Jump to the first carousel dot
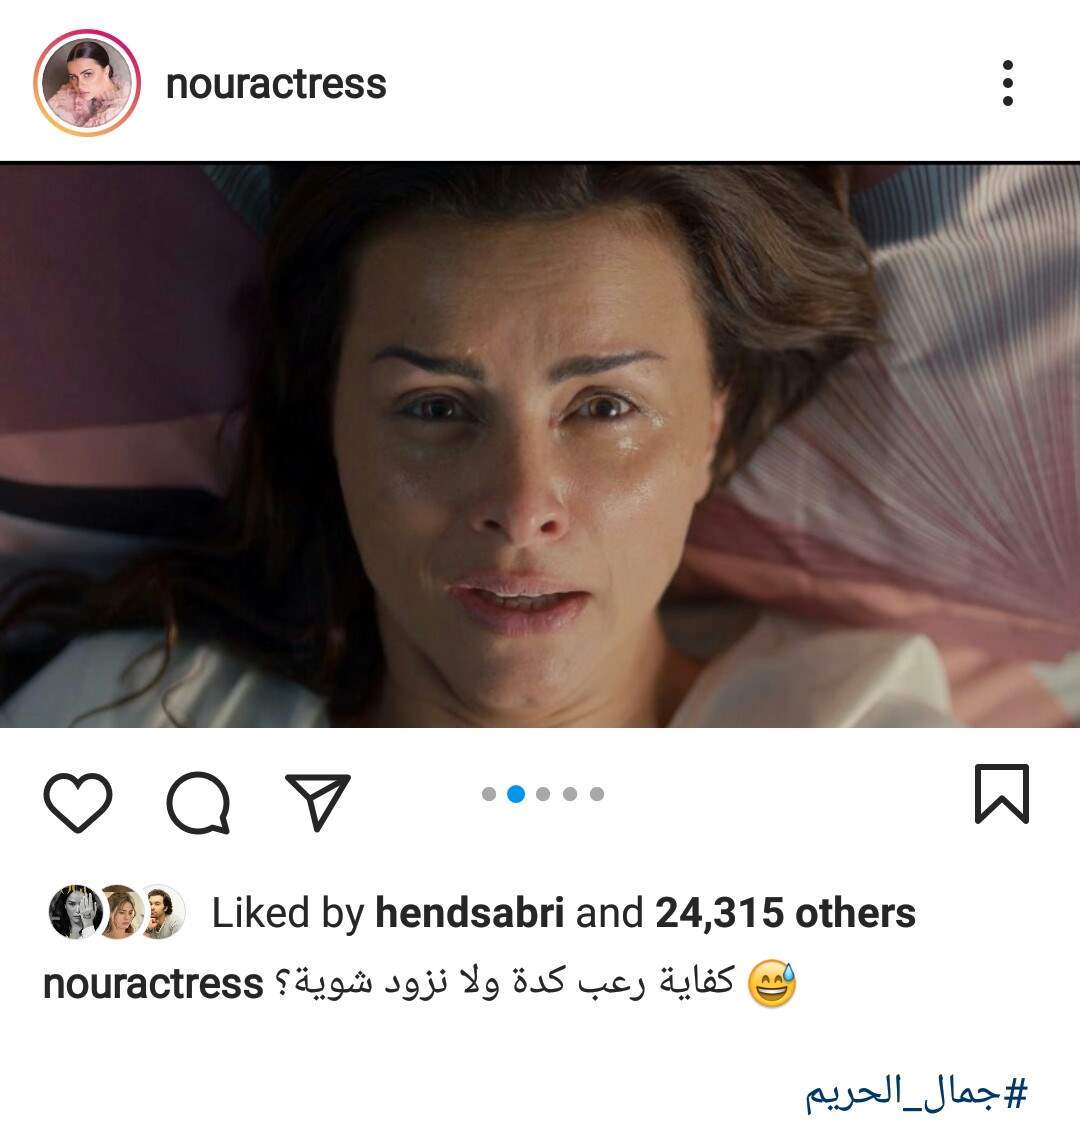 pyautogui.click(x=489, y=794)
